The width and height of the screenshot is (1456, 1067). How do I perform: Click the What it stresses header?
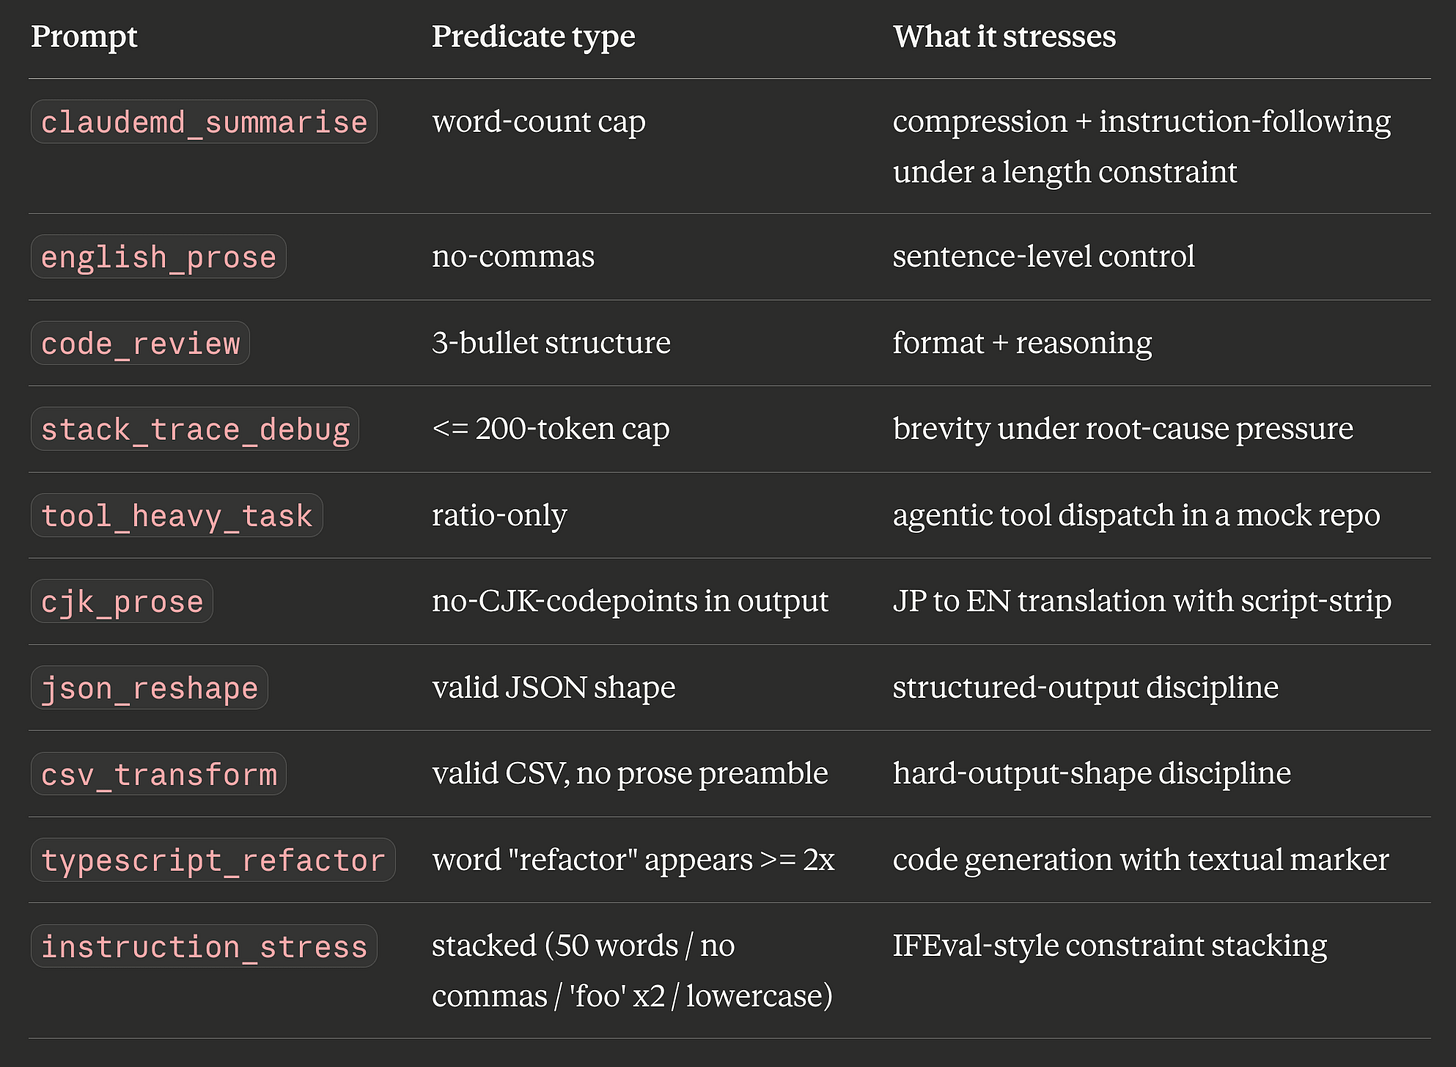pos(1004,37)
